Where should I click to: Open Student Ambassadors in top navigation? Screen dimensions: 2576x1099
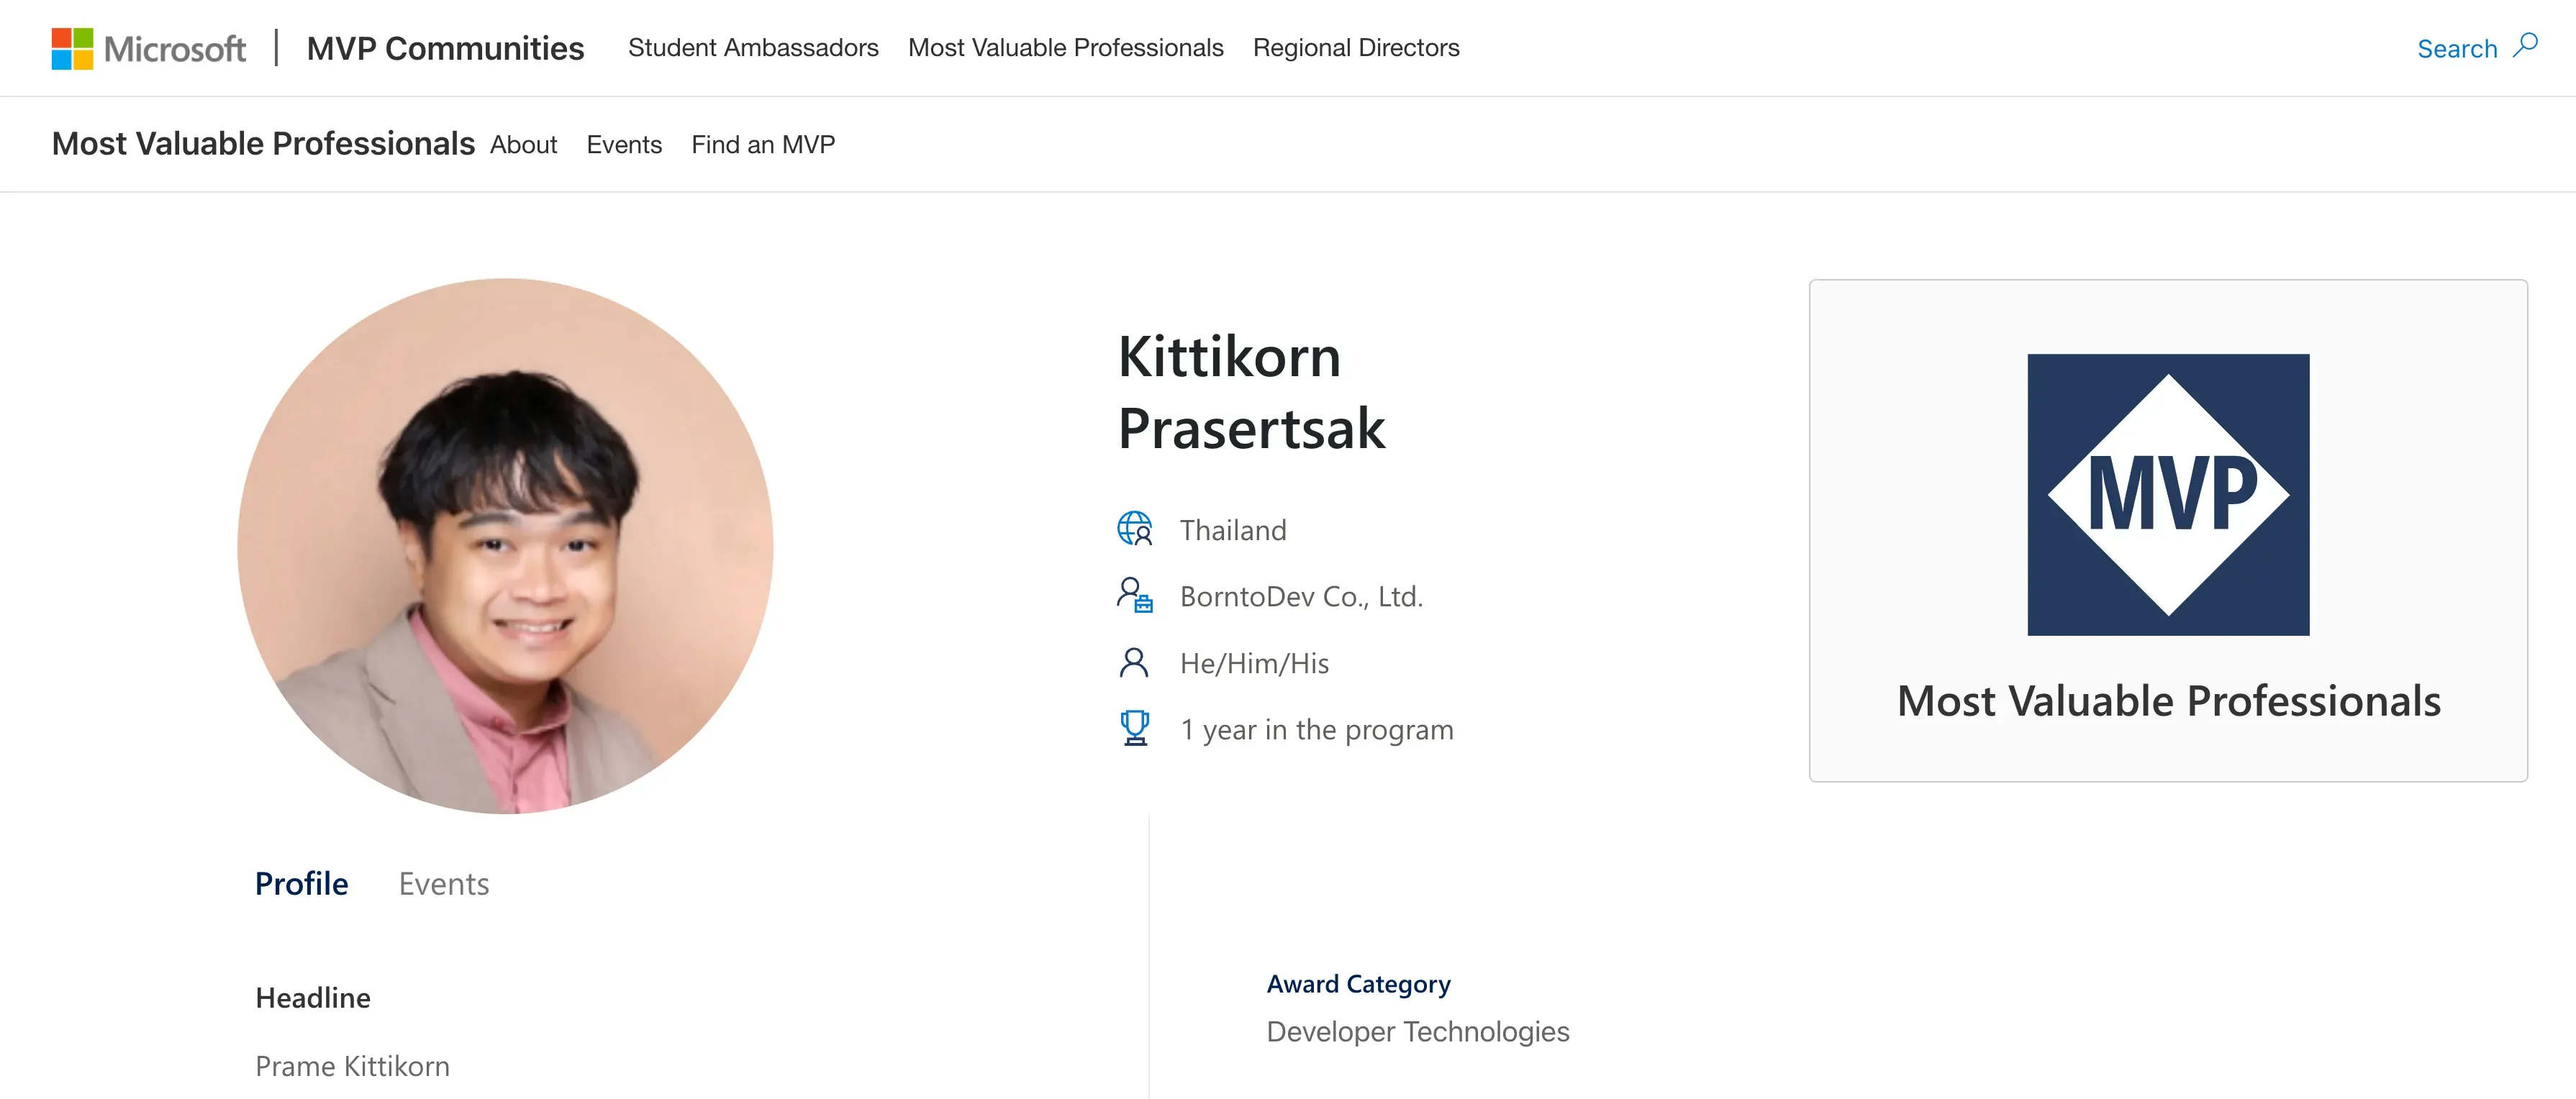tap(753, 48)
